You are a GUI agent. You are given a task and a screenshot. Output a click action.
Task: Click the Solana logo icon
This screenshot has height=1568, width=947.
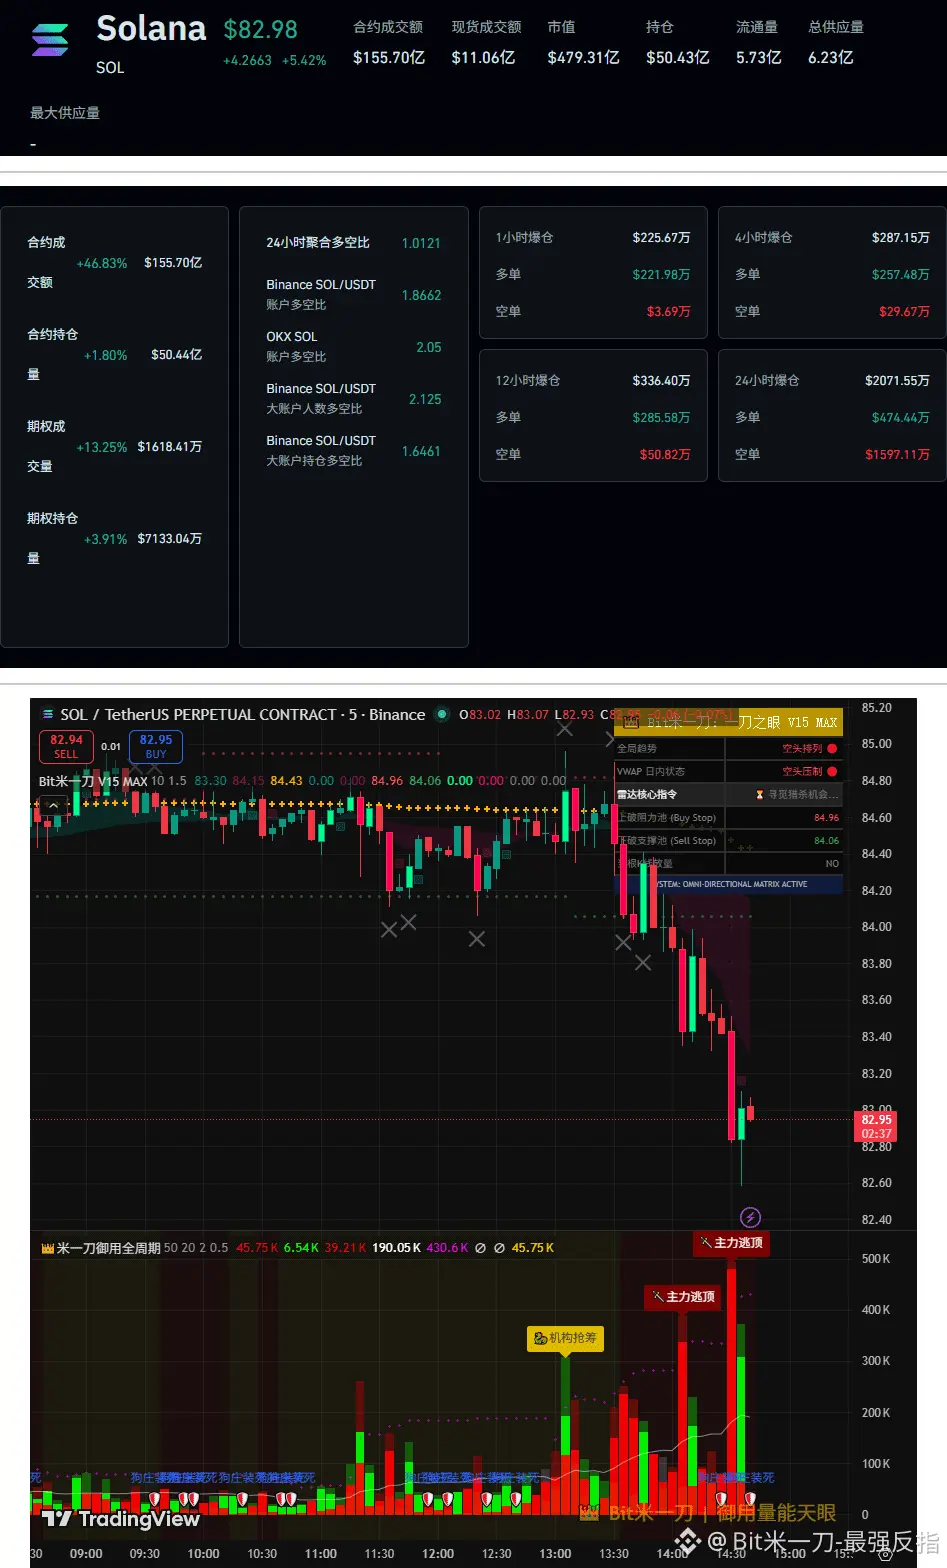tap(50, 40)
